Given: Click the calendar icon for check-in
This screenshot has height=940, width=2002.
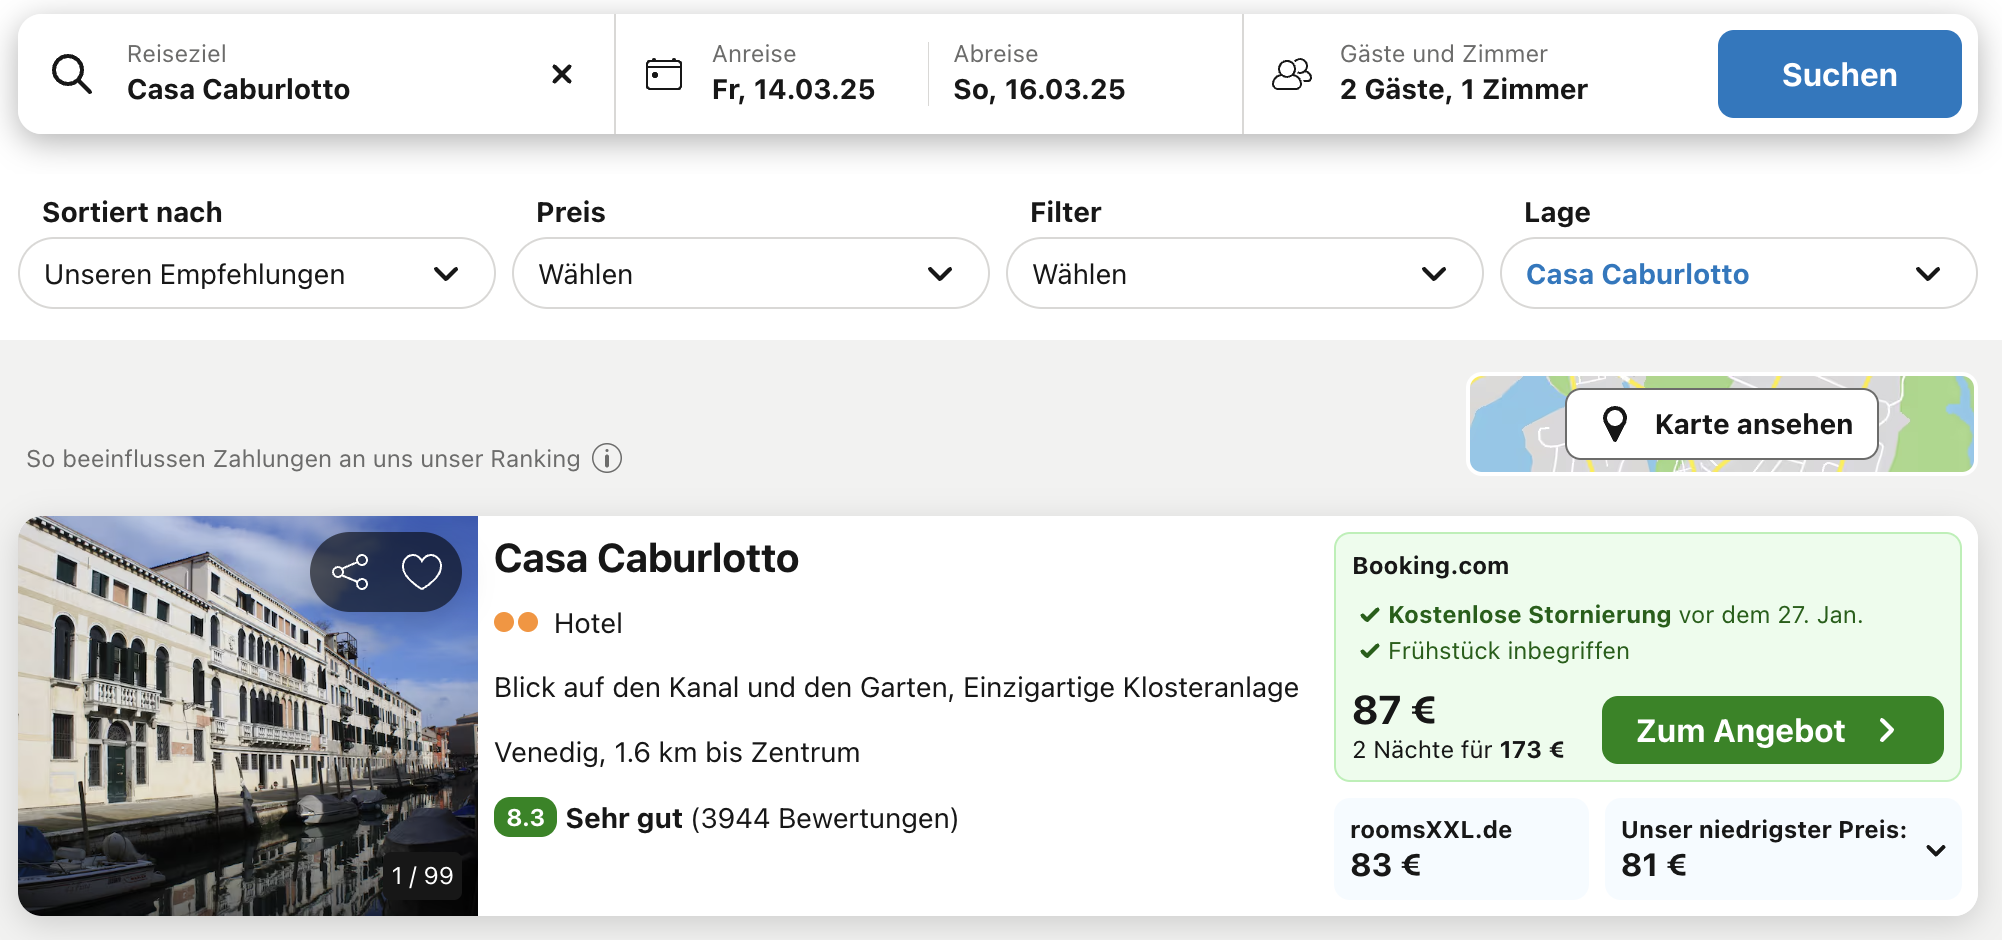Looking at the screenshot, I should [664, 74].
